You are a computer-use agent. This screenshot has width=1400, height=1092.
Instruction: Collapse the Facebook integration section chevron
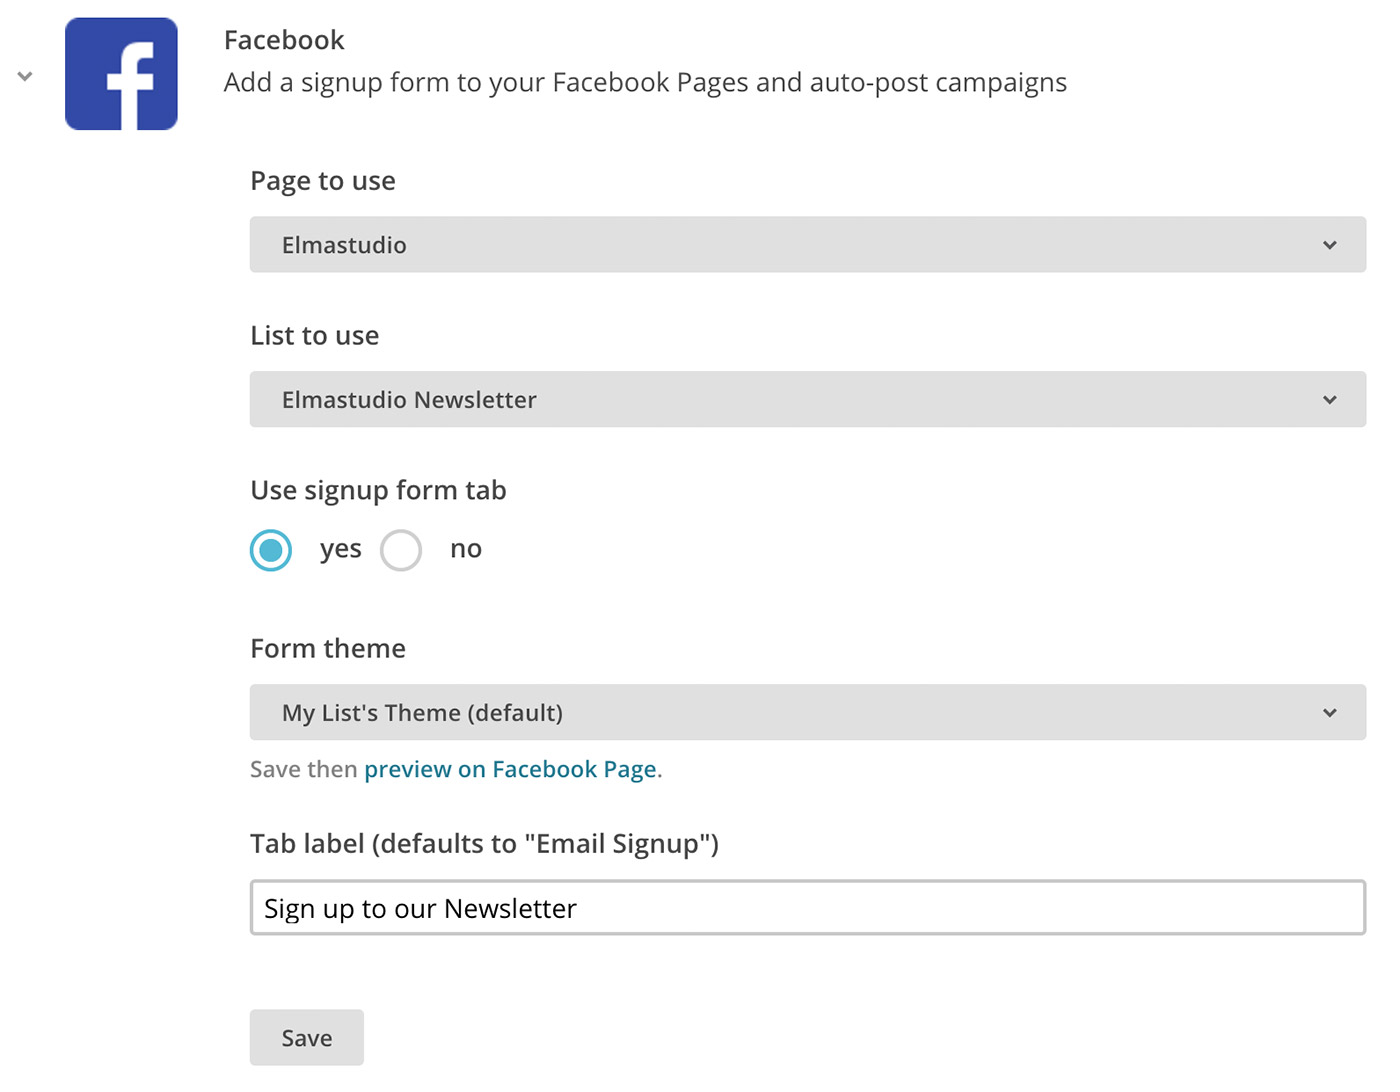25,76
